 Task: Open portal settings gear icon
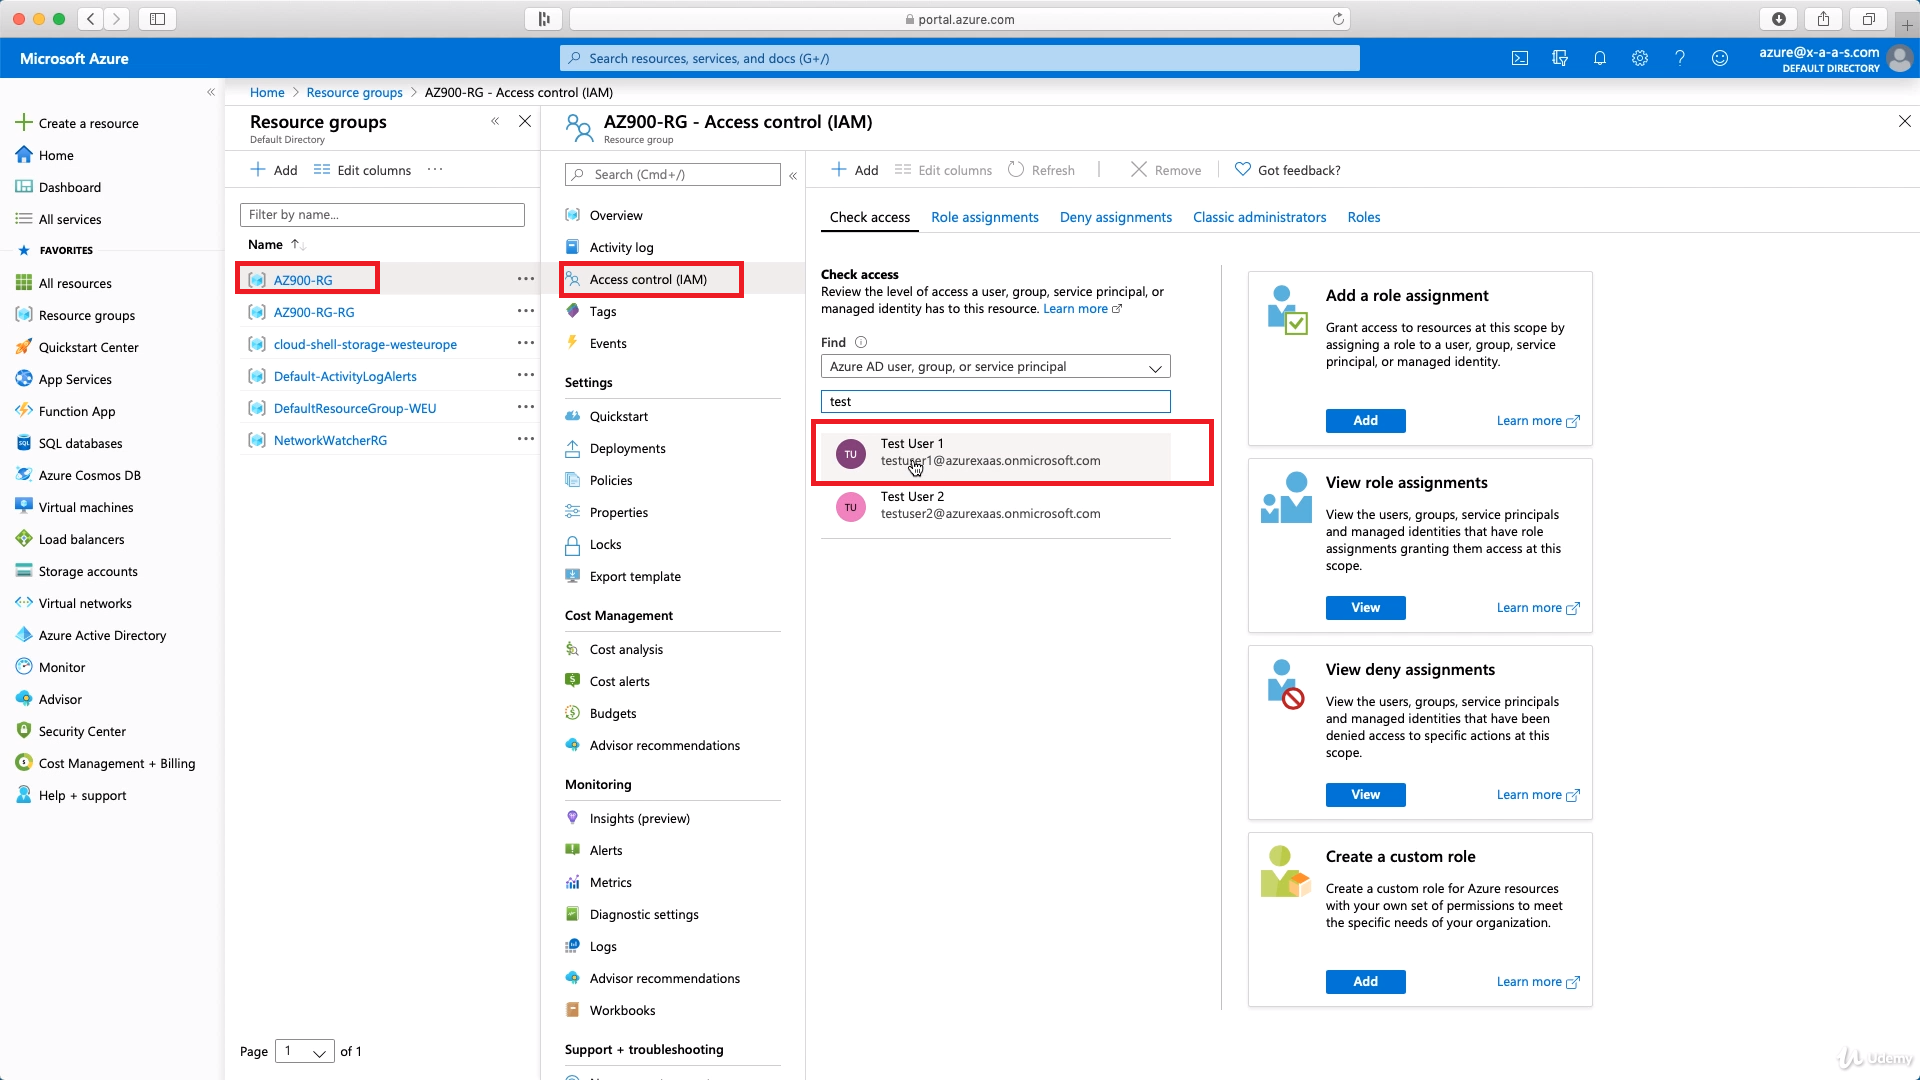click(1639, 58)
